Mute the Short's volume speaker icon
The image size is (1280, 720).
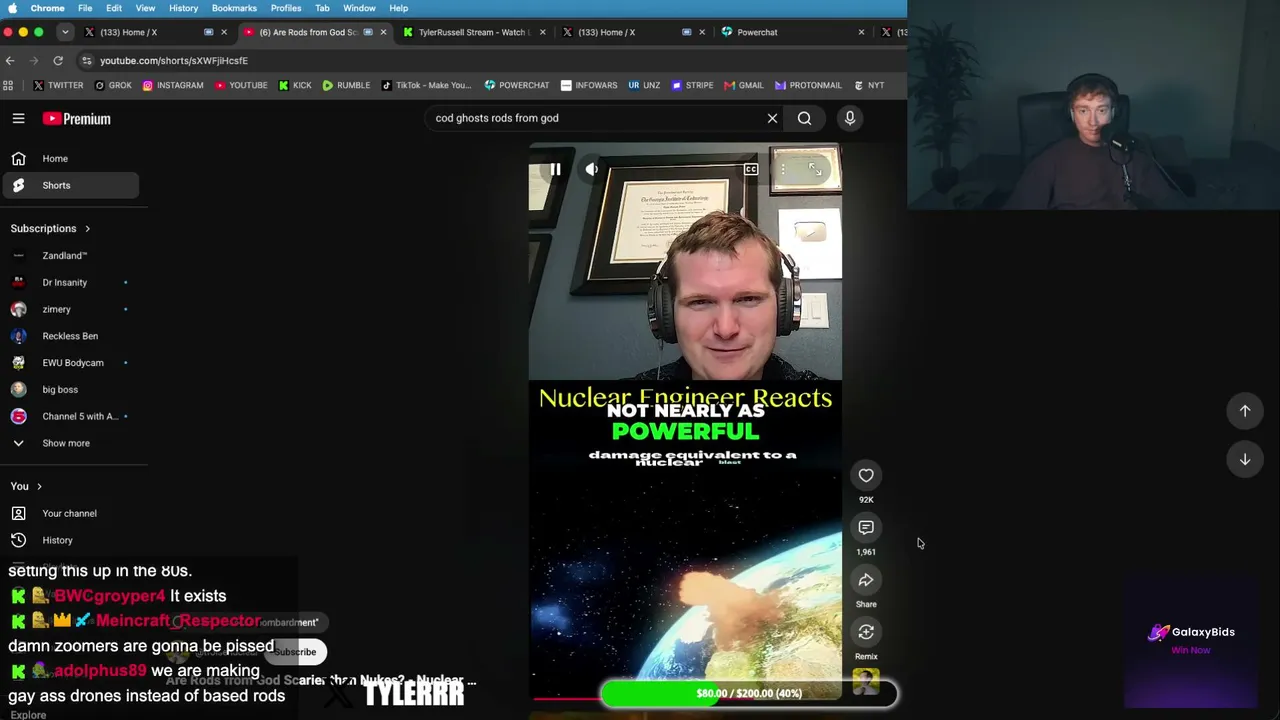tap(592, 169)
